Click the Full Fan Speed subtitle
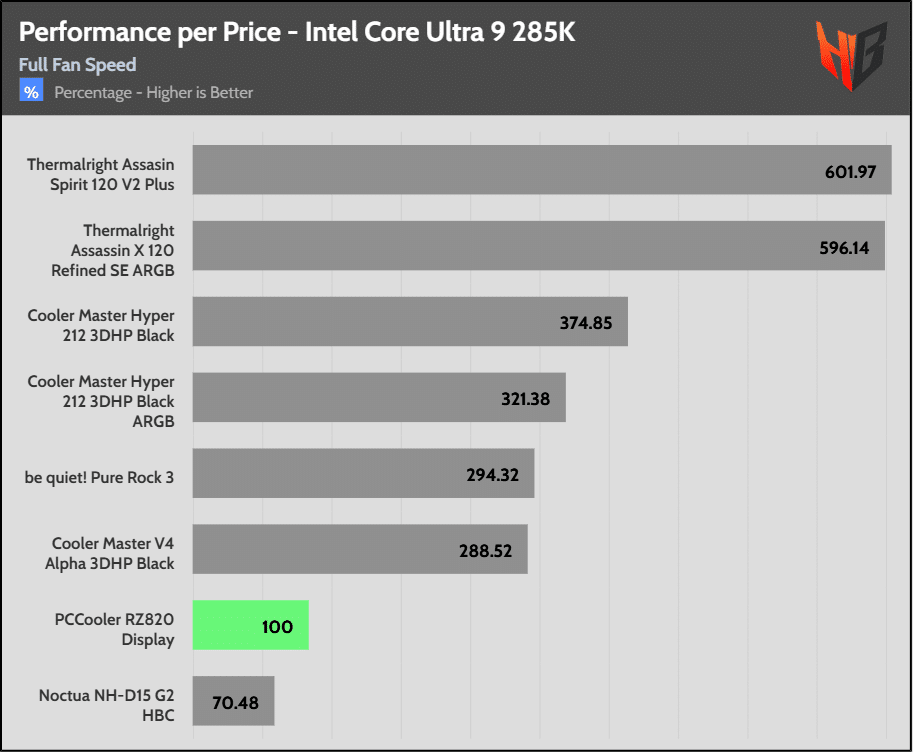The width and height of the screenshot is (913, 752). pos(78,65)
